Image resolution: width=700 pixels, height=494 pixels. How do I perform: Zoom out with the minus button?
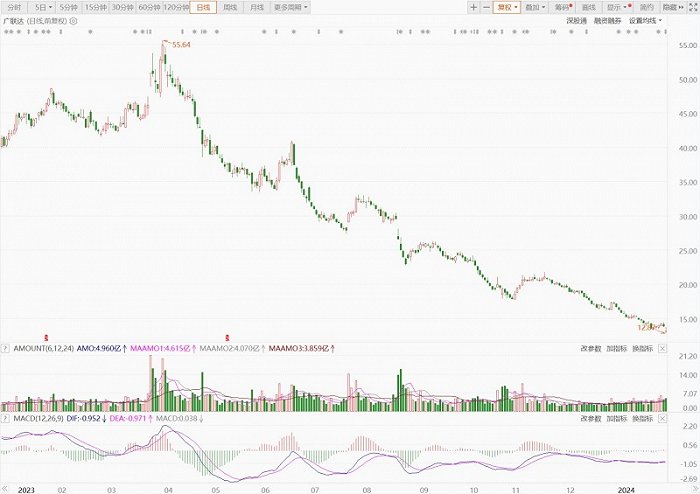pyautogui.click(x=486, y=7)
